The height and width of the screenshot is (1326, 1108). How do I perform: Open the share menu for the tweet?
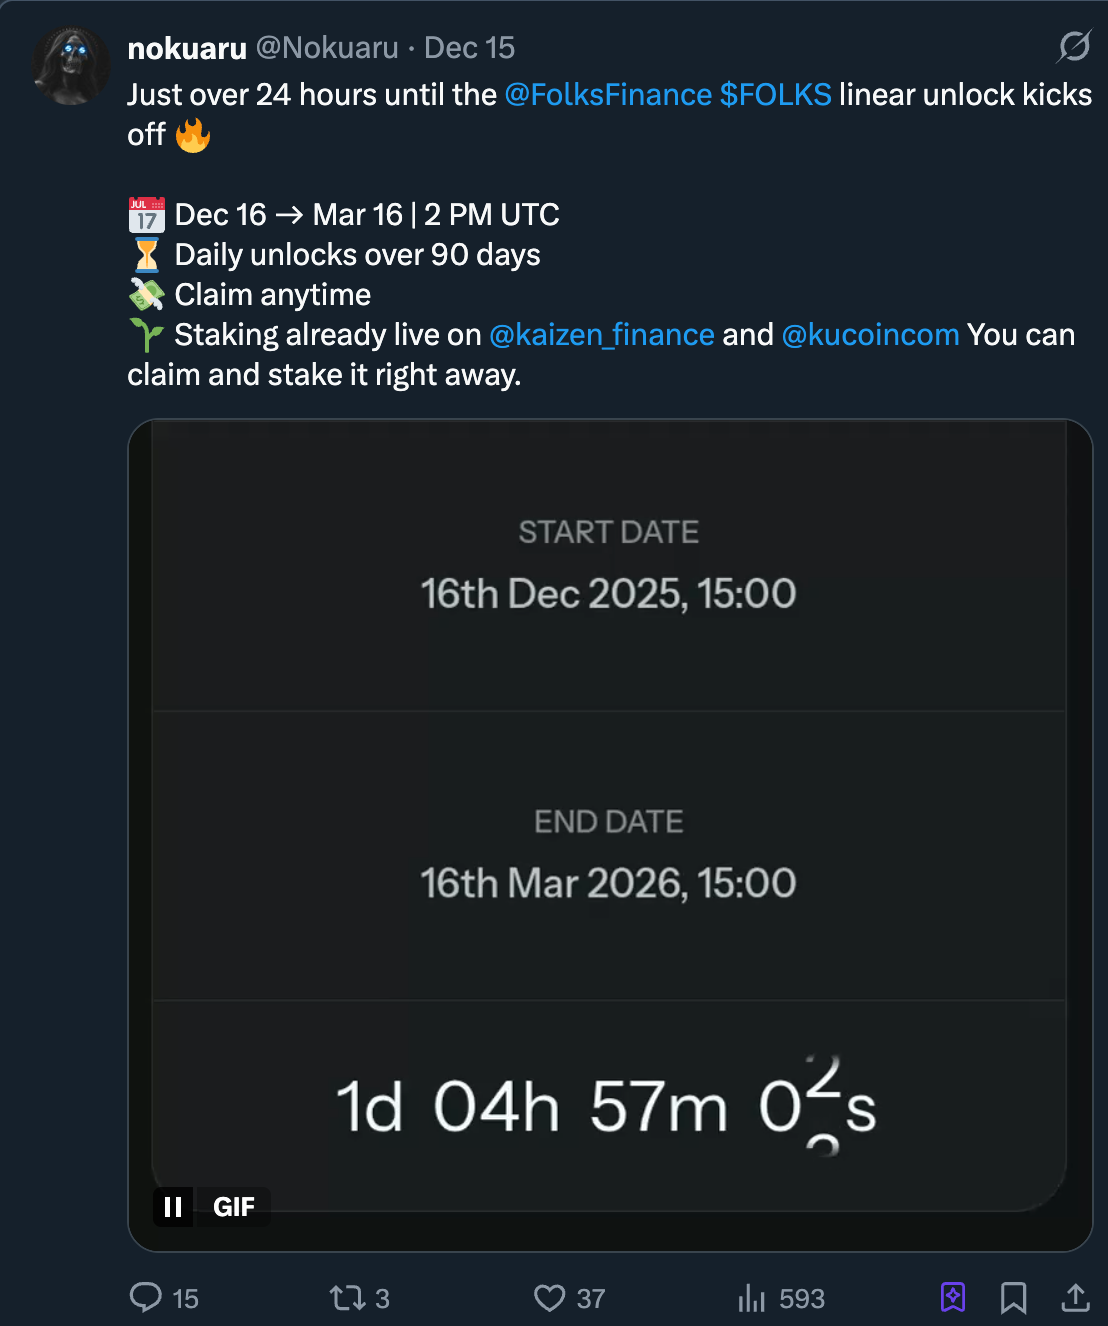click(x=1075, y=1298)
